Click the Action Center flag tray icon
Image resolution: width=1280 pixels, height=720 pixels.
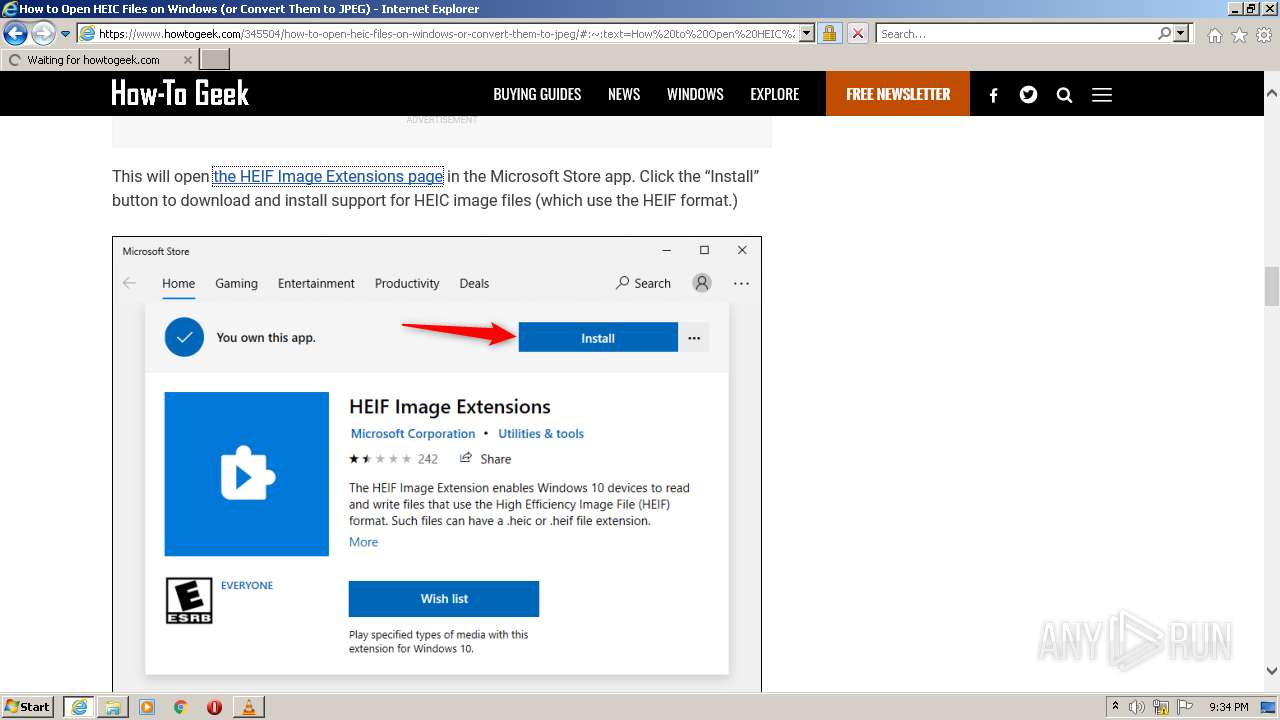[x=1185, y=707]
